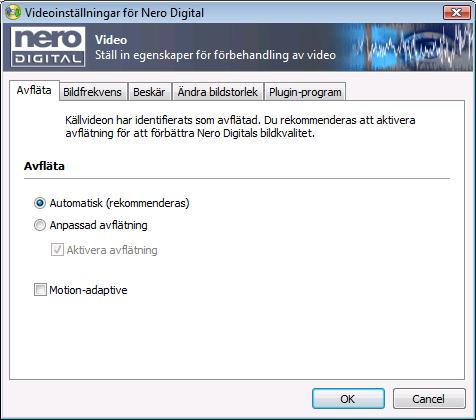Switch to the Avfläta tab
This screenshot has width=476, height=420.
[x=34, y=90]
